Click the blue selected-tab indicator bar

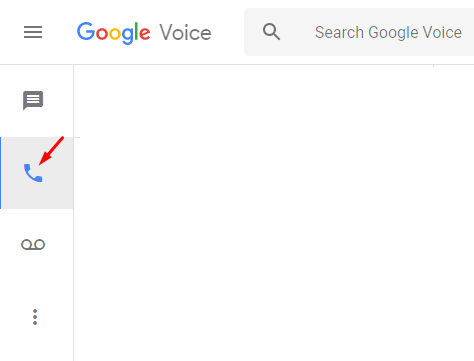click(x=1, y=173)
